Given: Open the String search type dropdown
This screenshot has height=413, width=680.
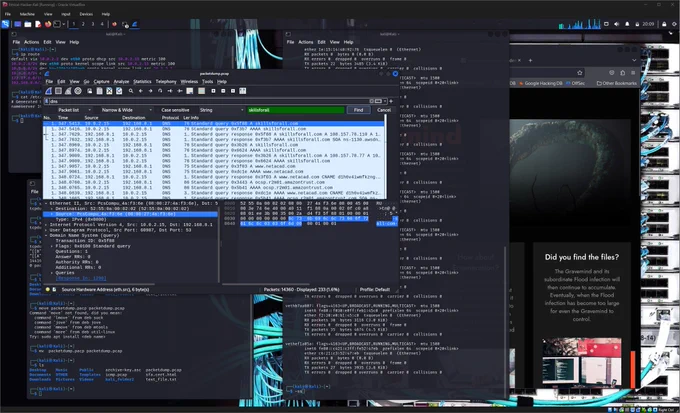Looking at the screenshot, I should coord(221,110).
